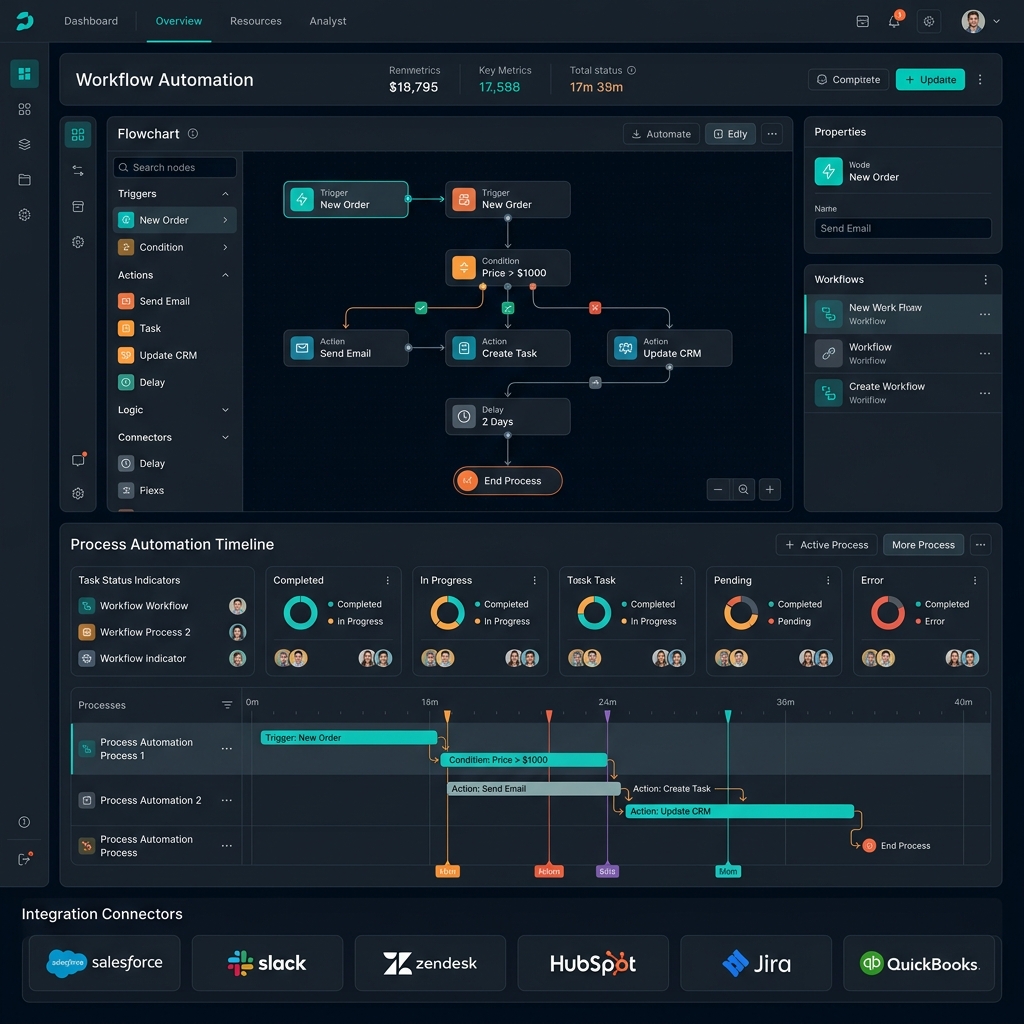
Task: Open user profile dropdown arrow
Action: pos(997,21)
